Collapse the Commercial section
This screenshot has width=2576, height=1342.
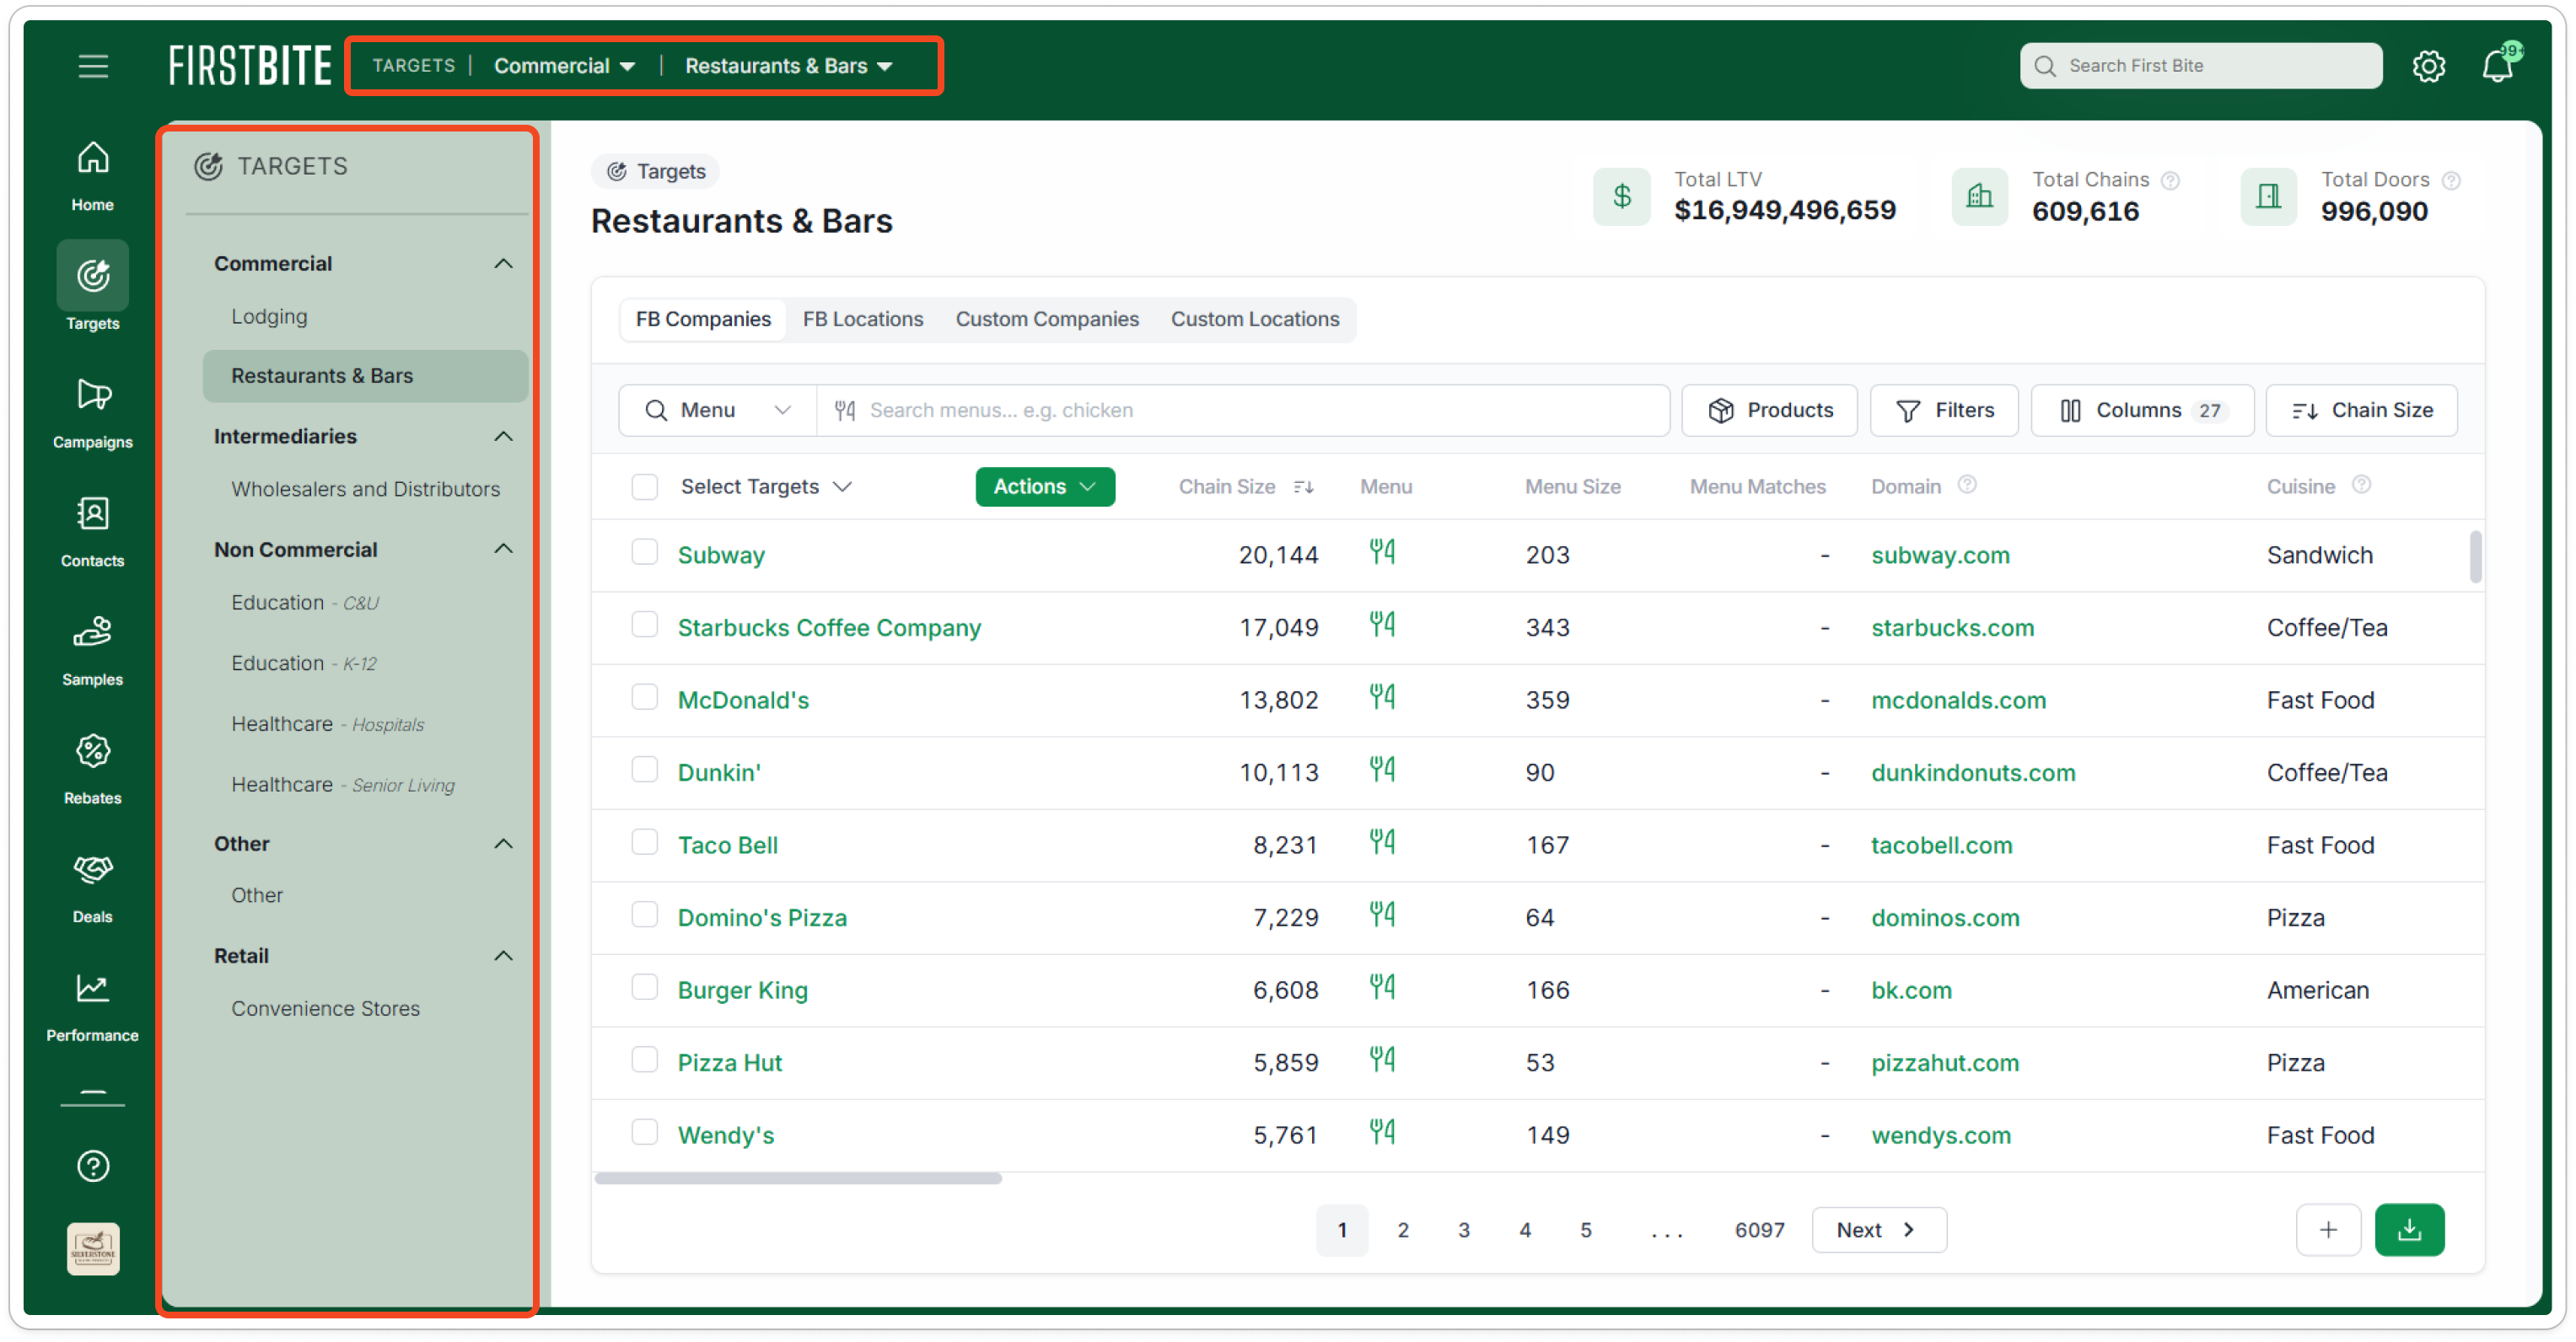pyautogui.click(x=503, y=264)
